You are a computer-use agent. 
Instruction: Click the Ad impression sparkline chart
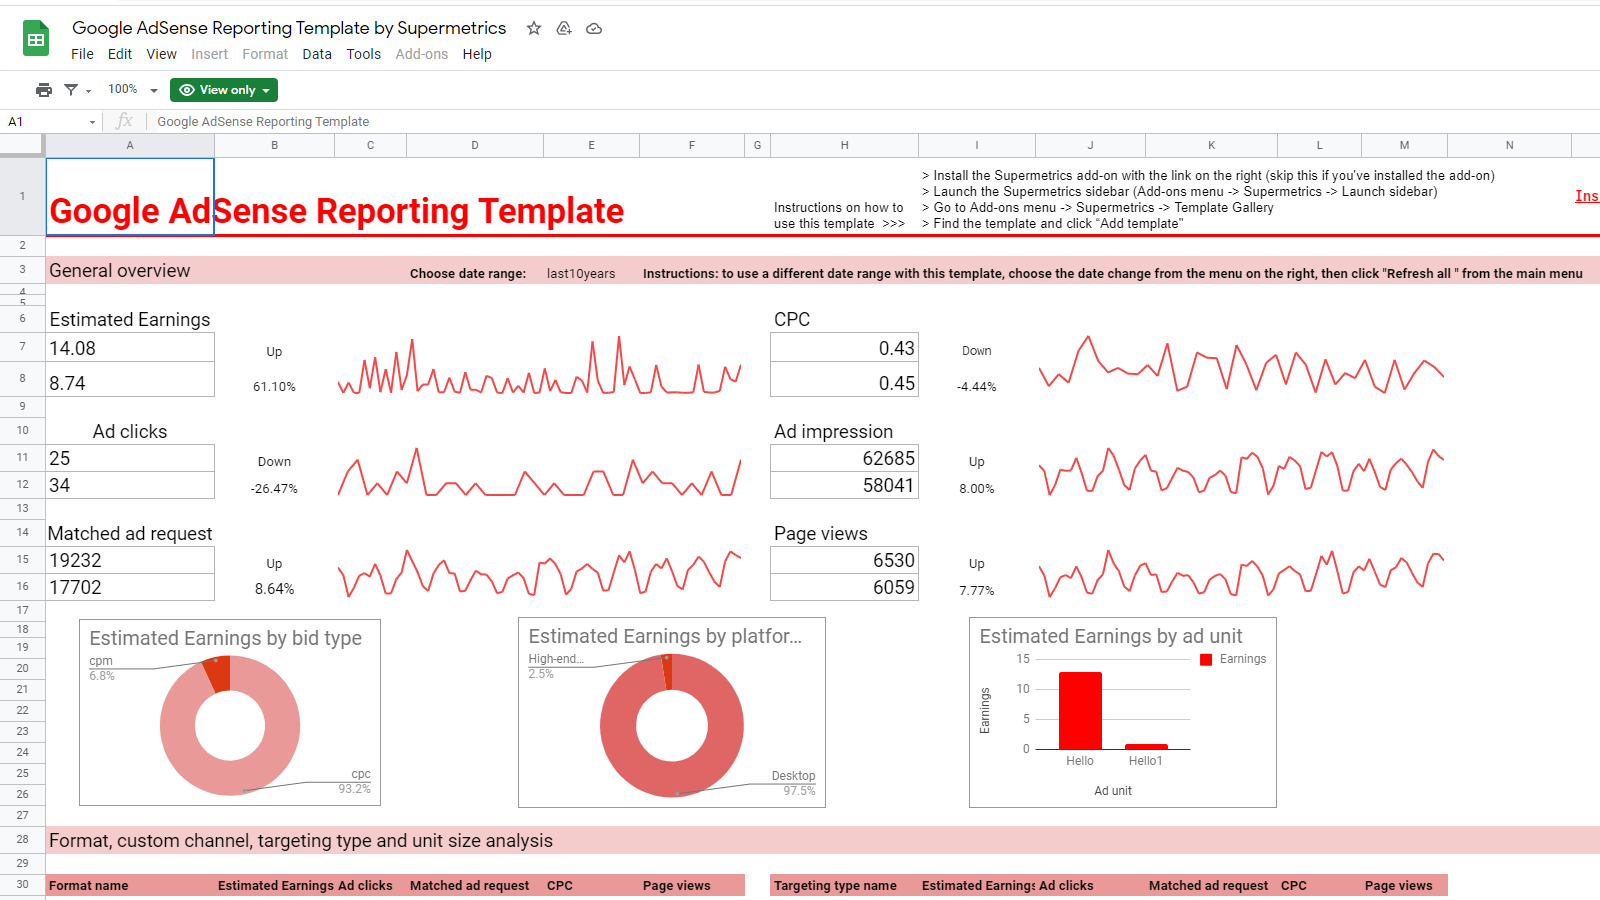pos(1241,471)
